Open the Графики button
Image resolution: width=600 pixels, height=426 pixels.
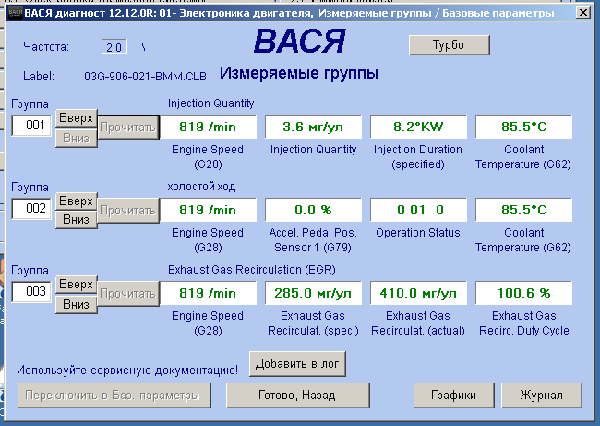pyautogui.click(x=454, y=395)
